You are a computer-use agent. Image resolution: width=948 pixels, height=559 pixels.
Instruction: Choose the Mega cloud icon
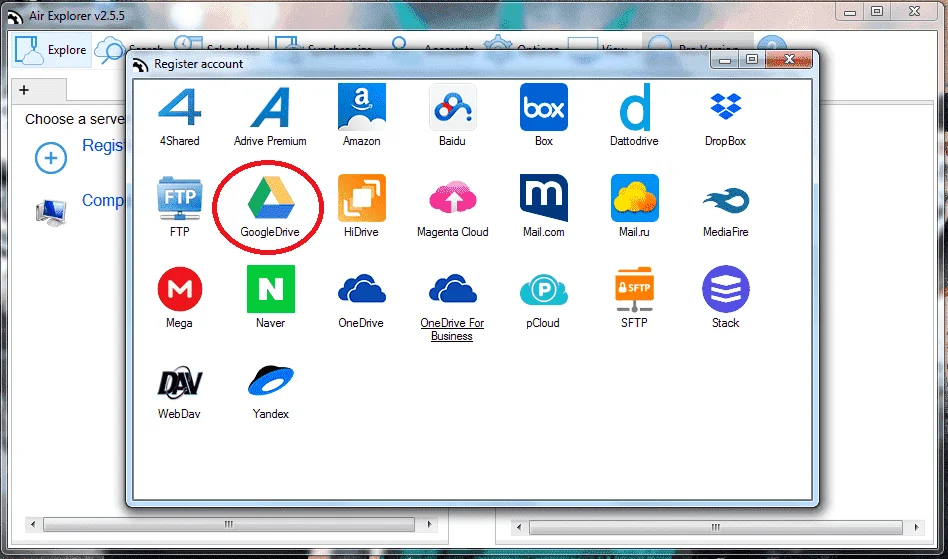(x=180, y=289)
